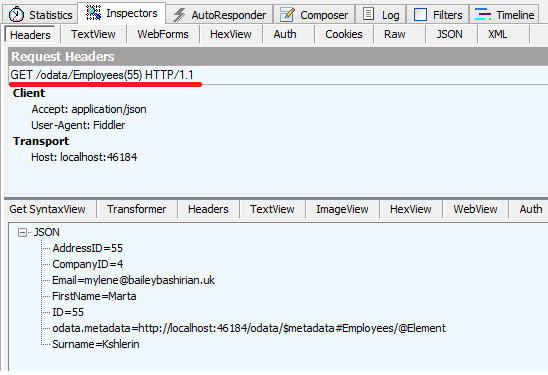Viewport: 548px width, 375px height.
Task: Collapse the JSON root tree node
Action: tap(22, 232)
